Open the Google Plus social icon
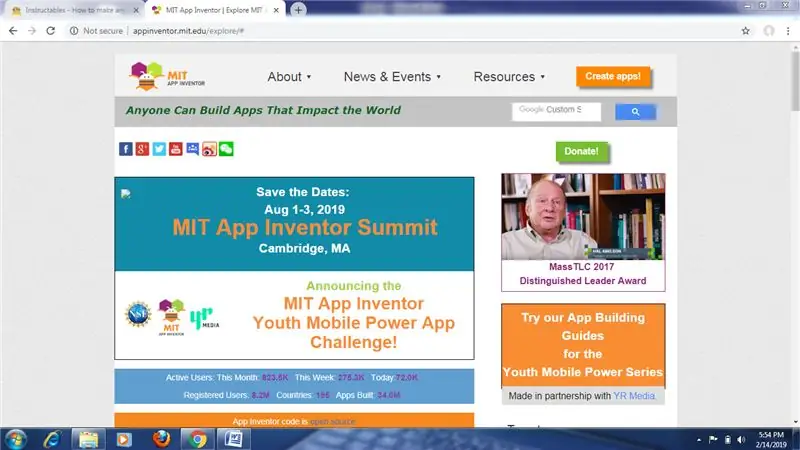 (x=142, y=149)
